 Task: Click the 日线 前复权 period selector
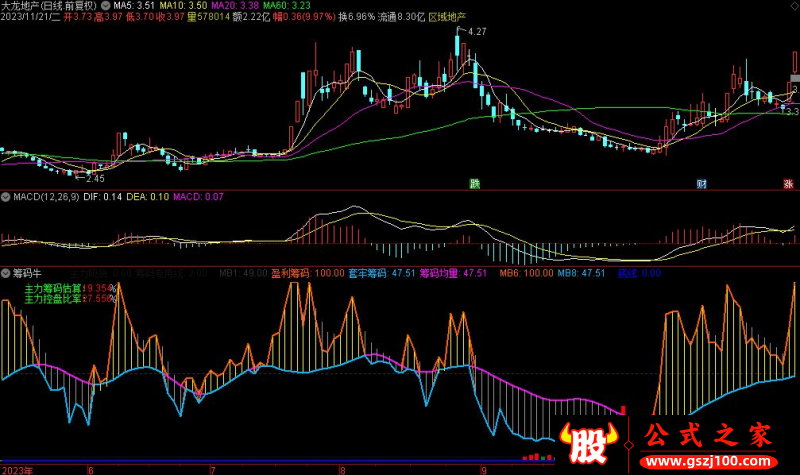pos(77,6)
